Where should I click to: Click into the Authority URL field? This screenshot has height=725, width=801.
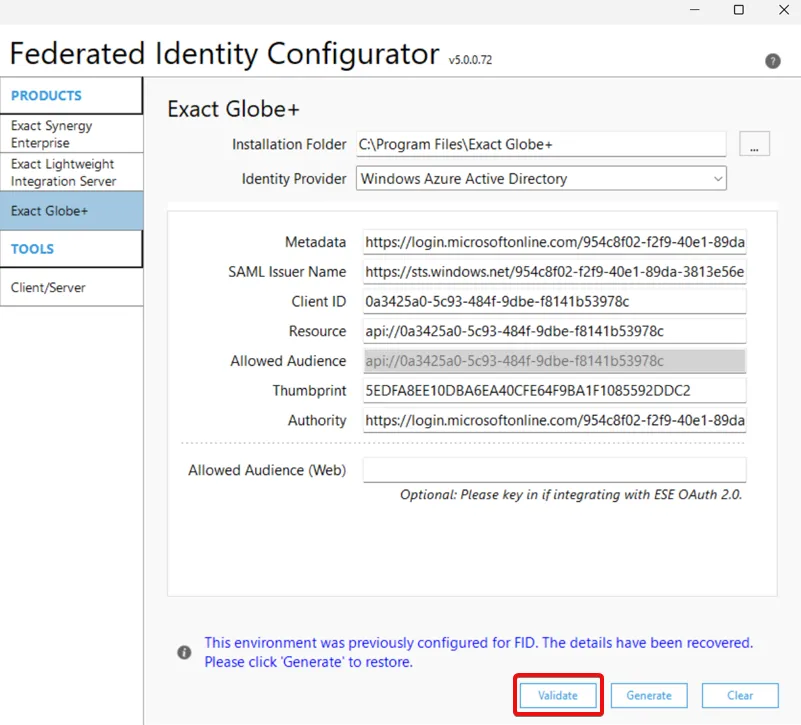coord(554,420)
